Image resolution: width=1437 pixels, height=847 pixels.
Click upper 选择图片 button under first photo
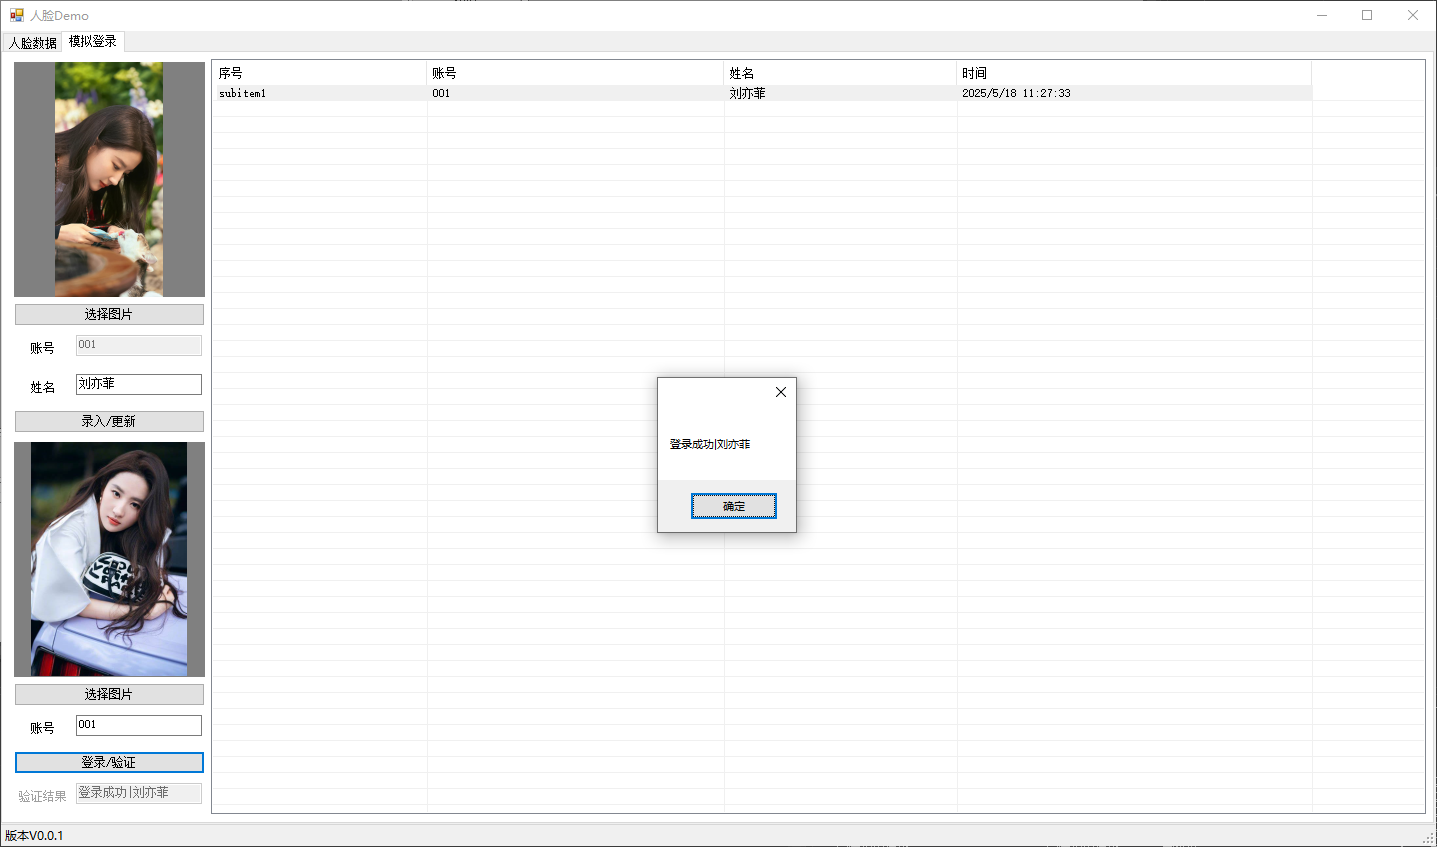click(x=109, y=314)
